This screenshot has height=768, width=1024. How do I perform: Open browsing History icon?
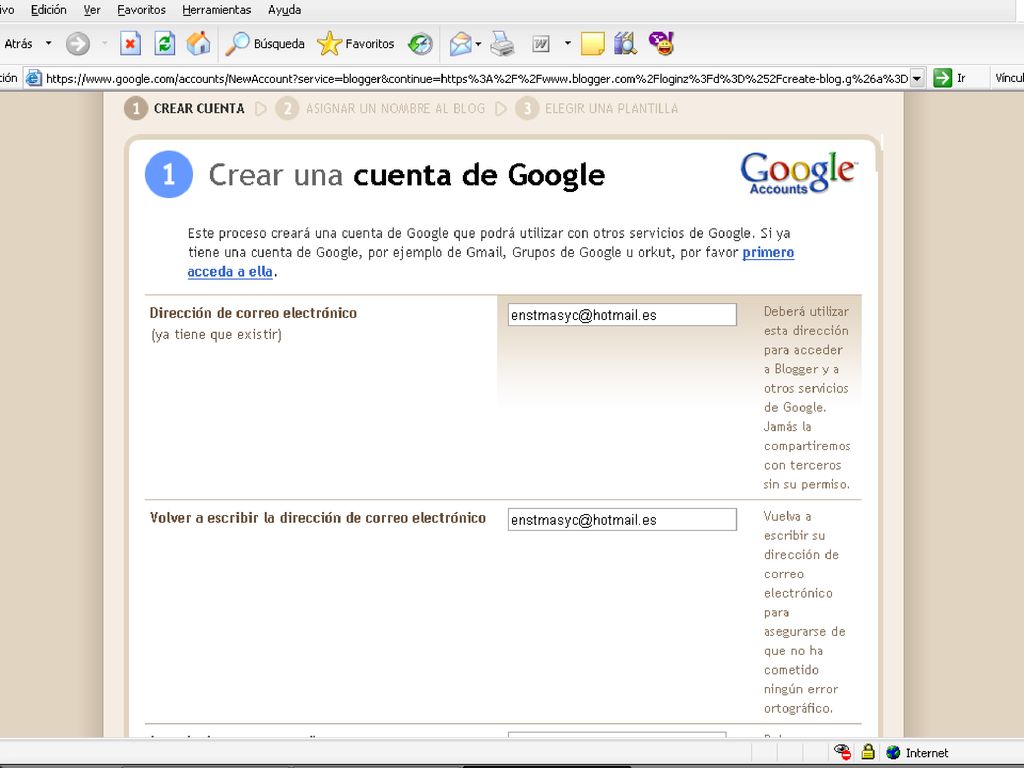click(x=420, y=44)
